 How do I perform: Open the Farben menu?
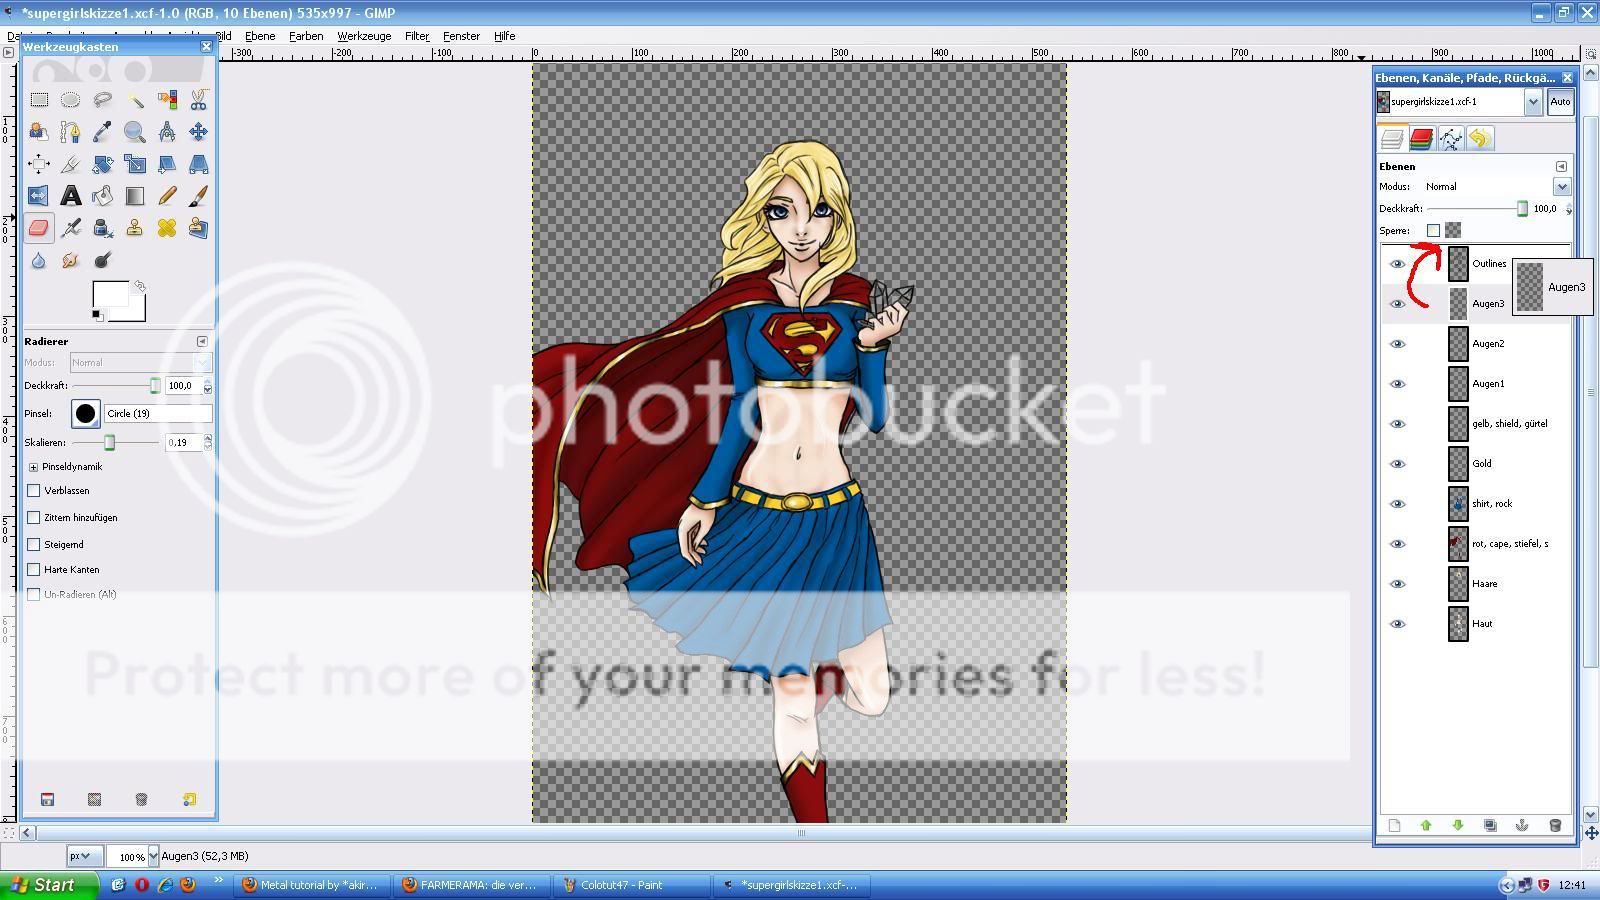pyautogui.click(x=306, y=36)
